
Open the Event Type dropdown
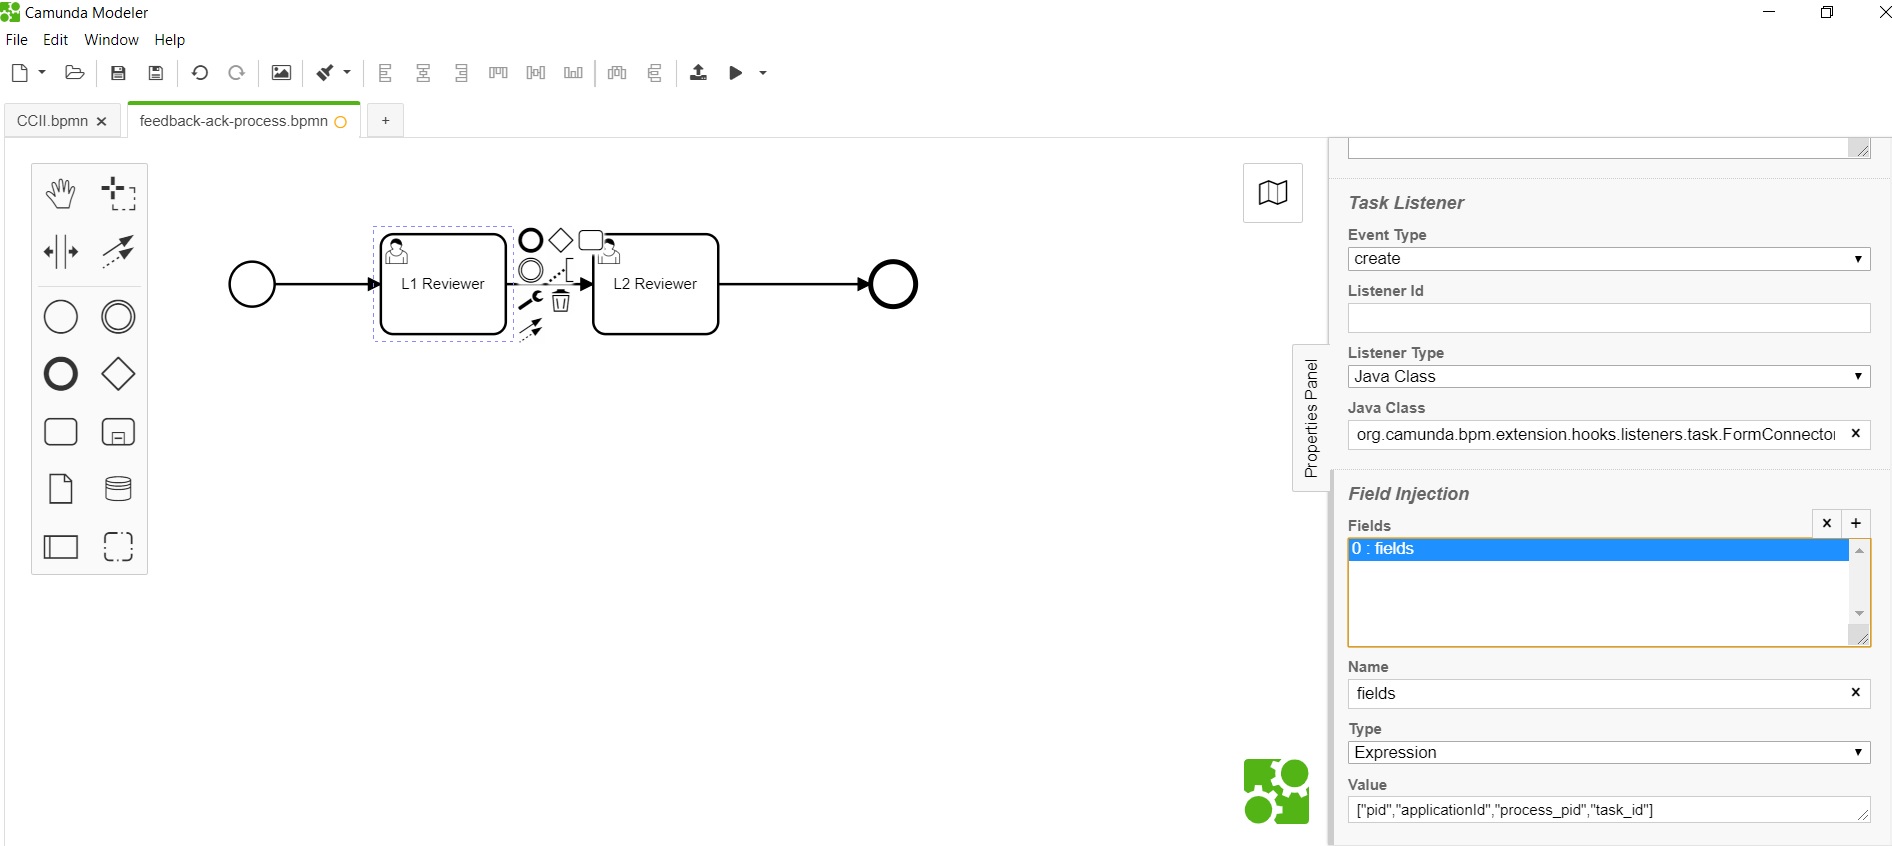pos(1609,259)
